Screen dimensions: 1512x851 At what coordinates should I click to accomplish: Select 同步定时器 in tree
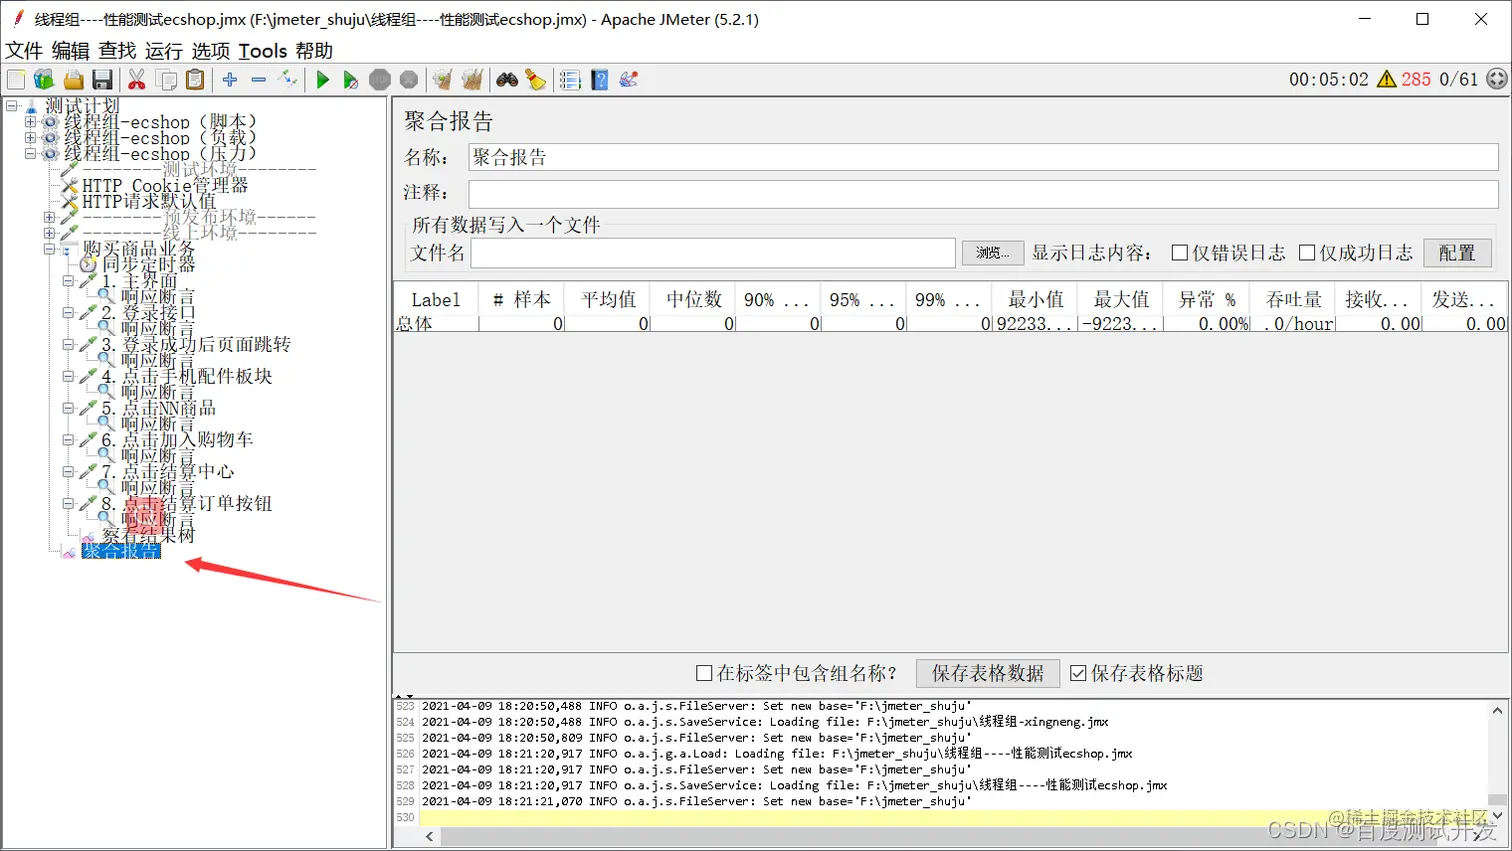pos(149,265)
